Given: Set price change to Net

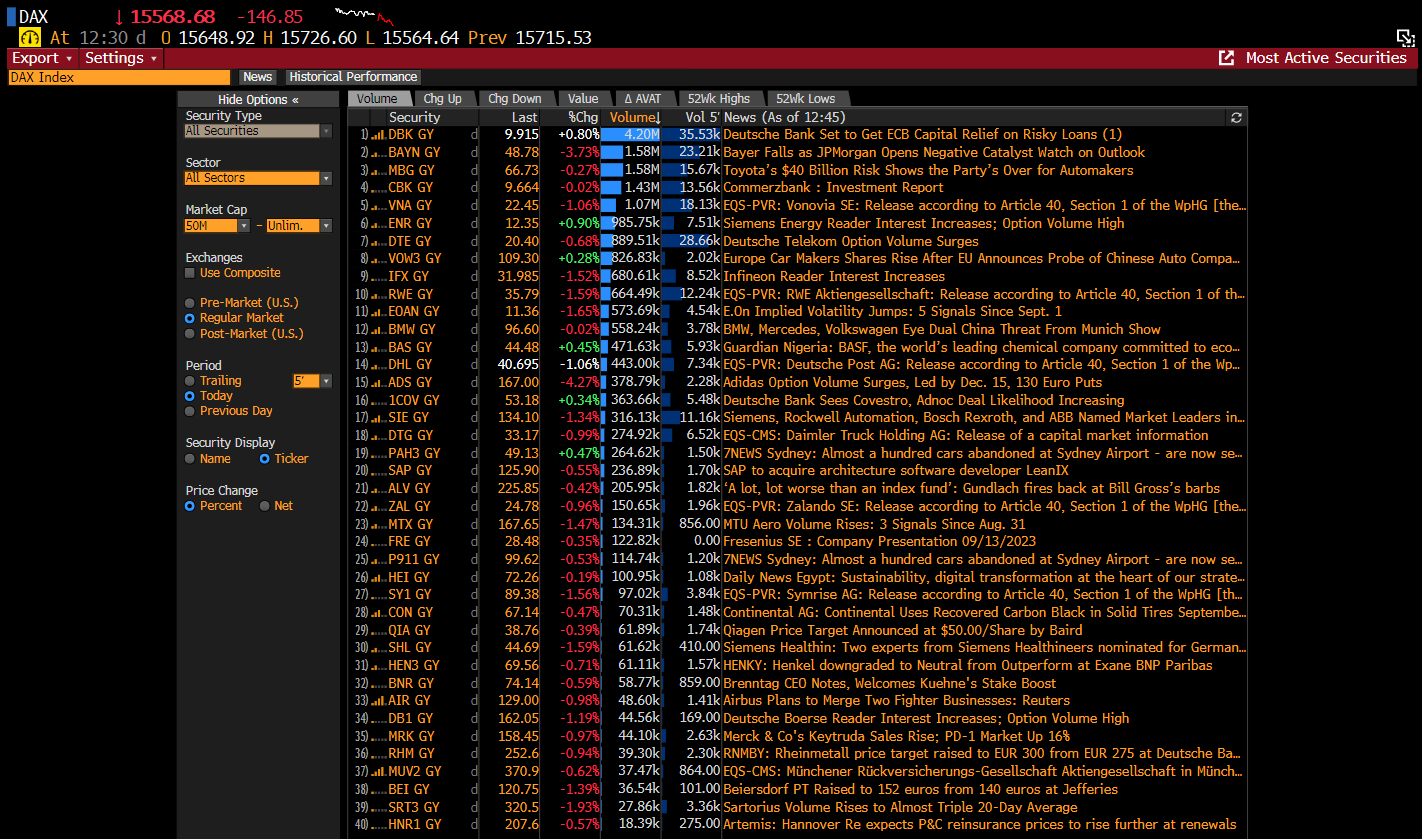Looking at the screenshot, I should [x=265, y=506].
